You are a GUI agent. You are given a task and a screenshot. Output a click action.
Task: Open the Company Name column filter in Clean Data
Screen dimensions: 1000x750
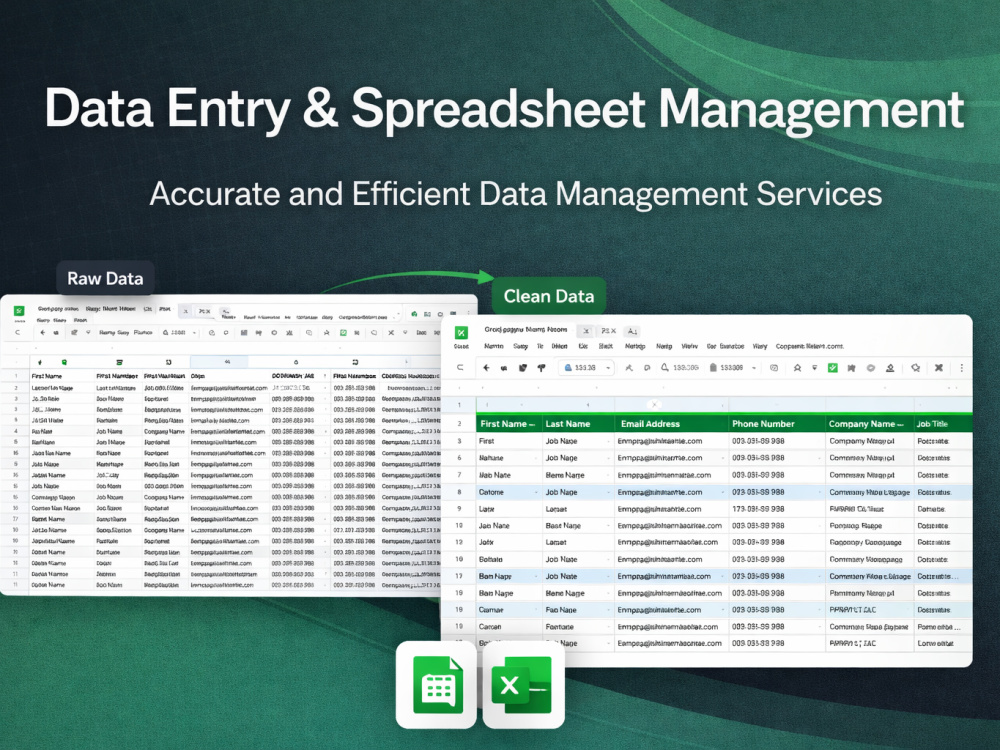(901, 424)
